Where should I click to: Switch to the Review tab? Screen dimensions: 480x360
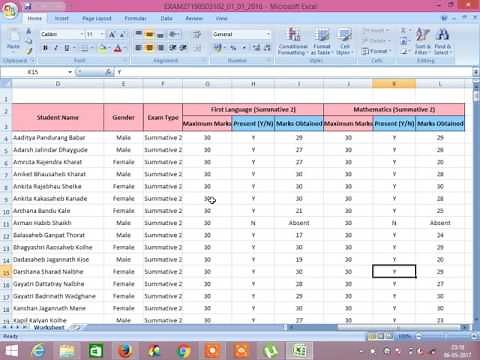click(194, 18)
